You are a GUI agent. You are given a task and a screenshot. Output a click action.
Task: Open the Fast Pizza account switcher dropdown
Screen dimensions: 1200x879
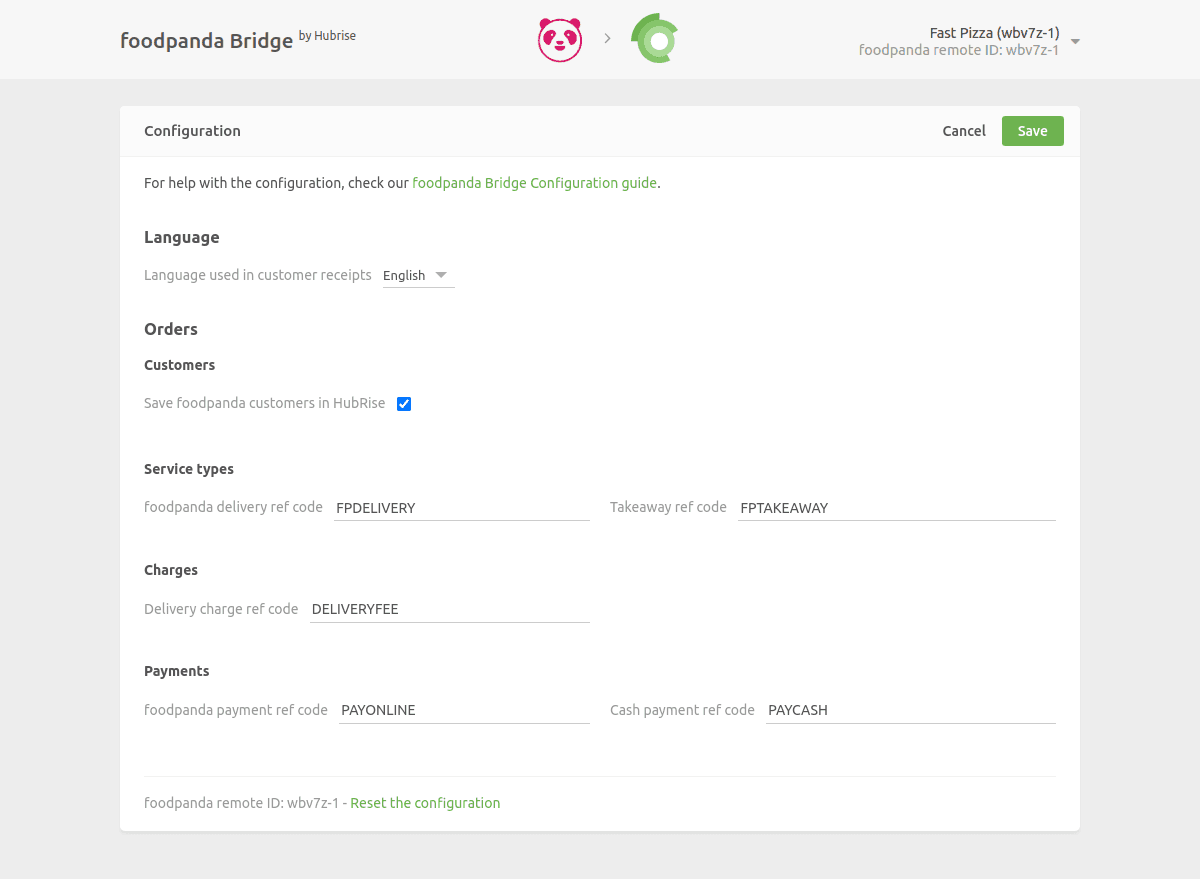[x=1075, y=41]
